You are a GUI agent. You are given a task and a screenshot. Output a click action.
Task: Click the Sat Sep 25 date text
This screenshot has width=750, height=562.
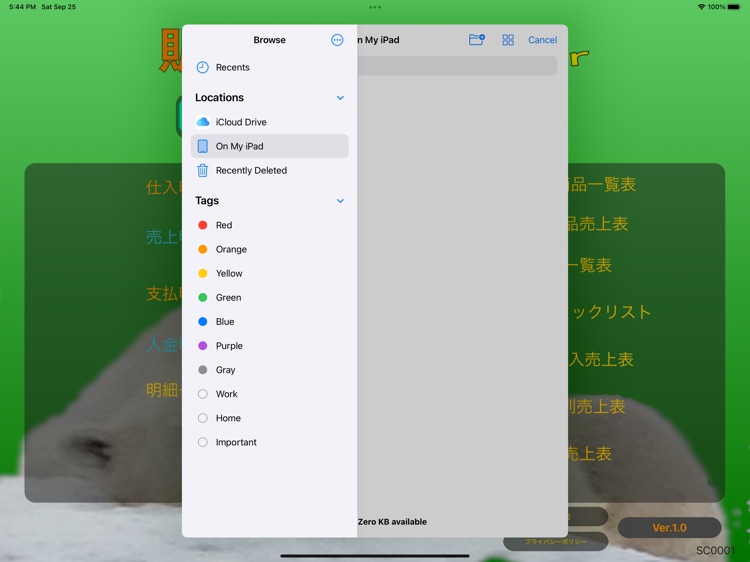point(58,7)
